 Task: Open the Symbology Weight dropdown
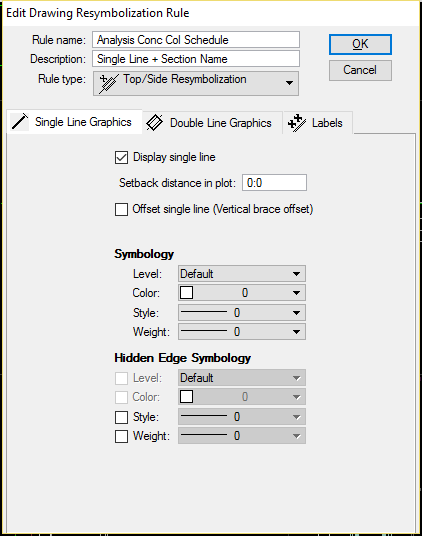(242, 332)
